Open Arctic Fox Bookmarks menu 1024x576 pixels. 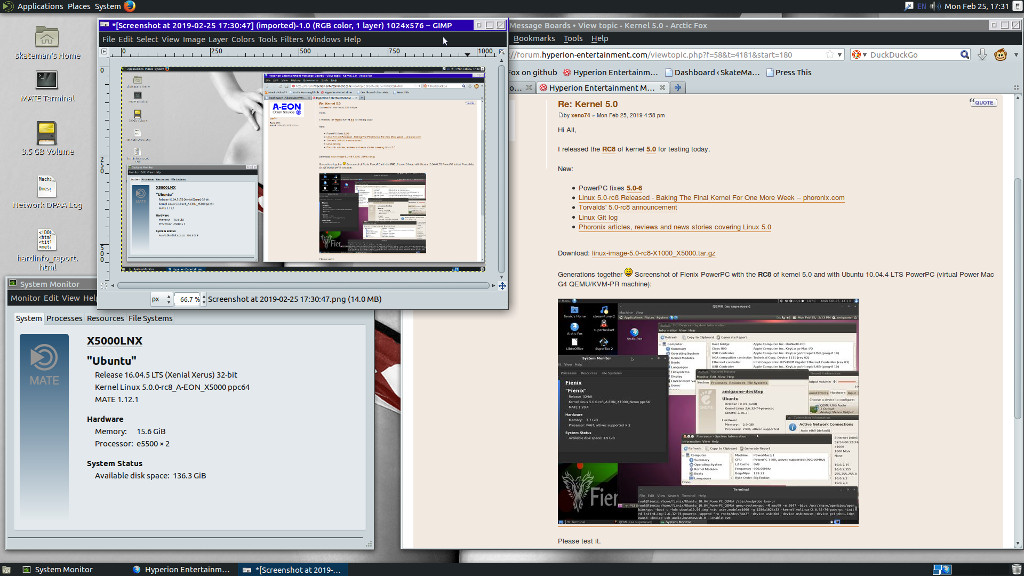(x=534, y=39)
